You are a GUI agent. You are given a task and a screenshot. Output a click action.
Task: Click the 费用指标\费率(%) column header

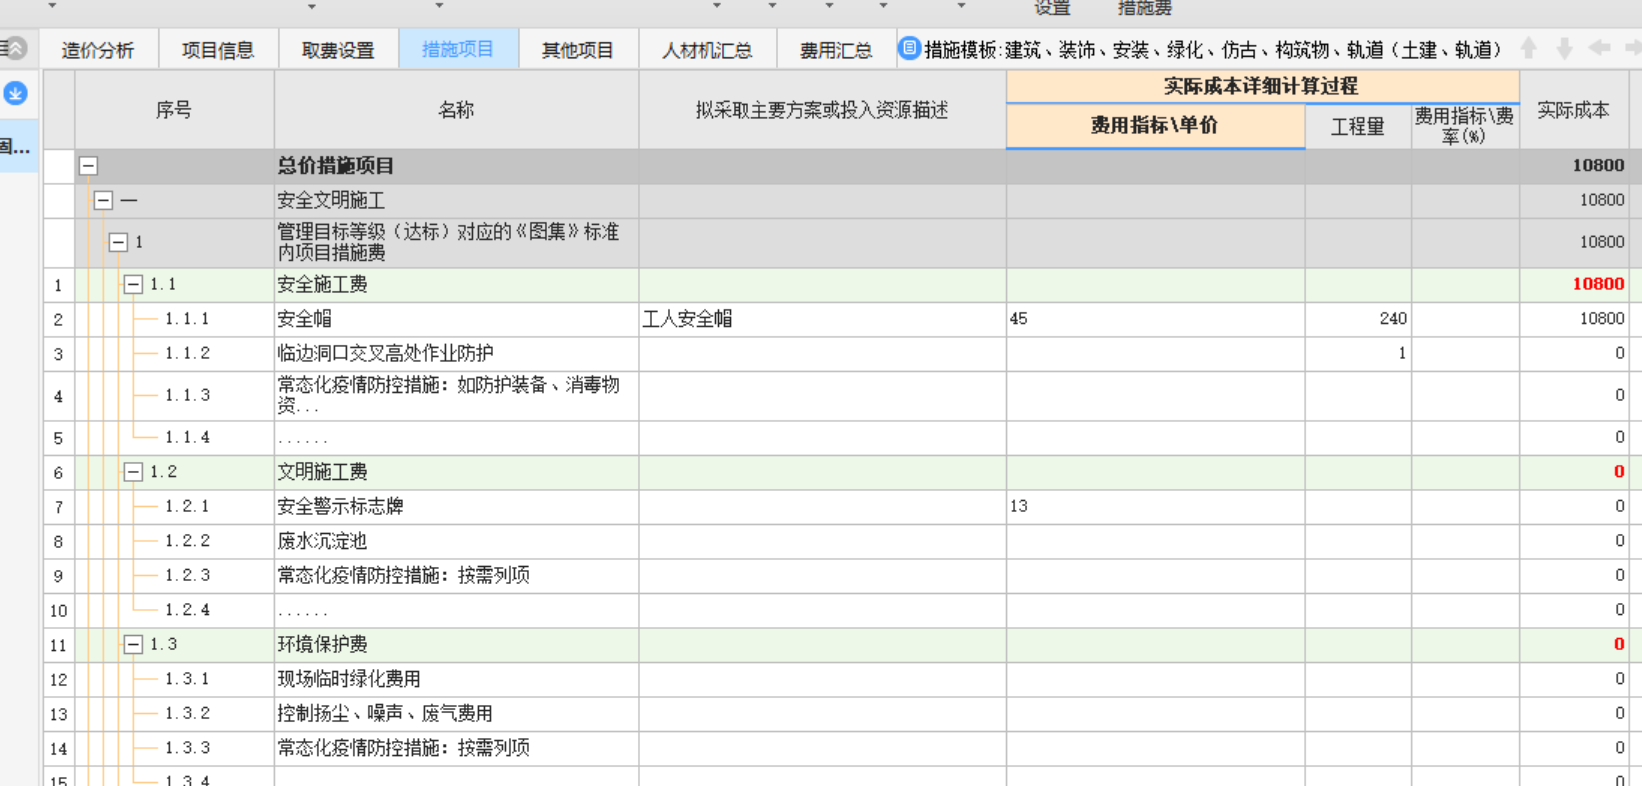[x=1465, y=126]
